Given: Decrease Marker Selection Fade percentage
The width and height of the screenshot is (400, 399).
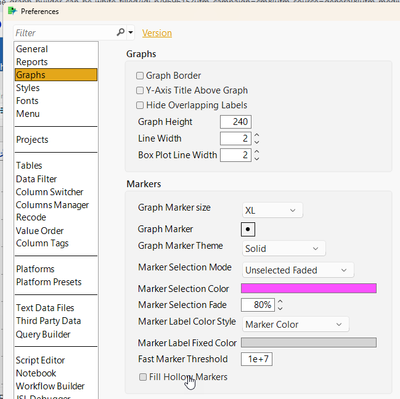Looking at the screenshot, I should point(280,308).
